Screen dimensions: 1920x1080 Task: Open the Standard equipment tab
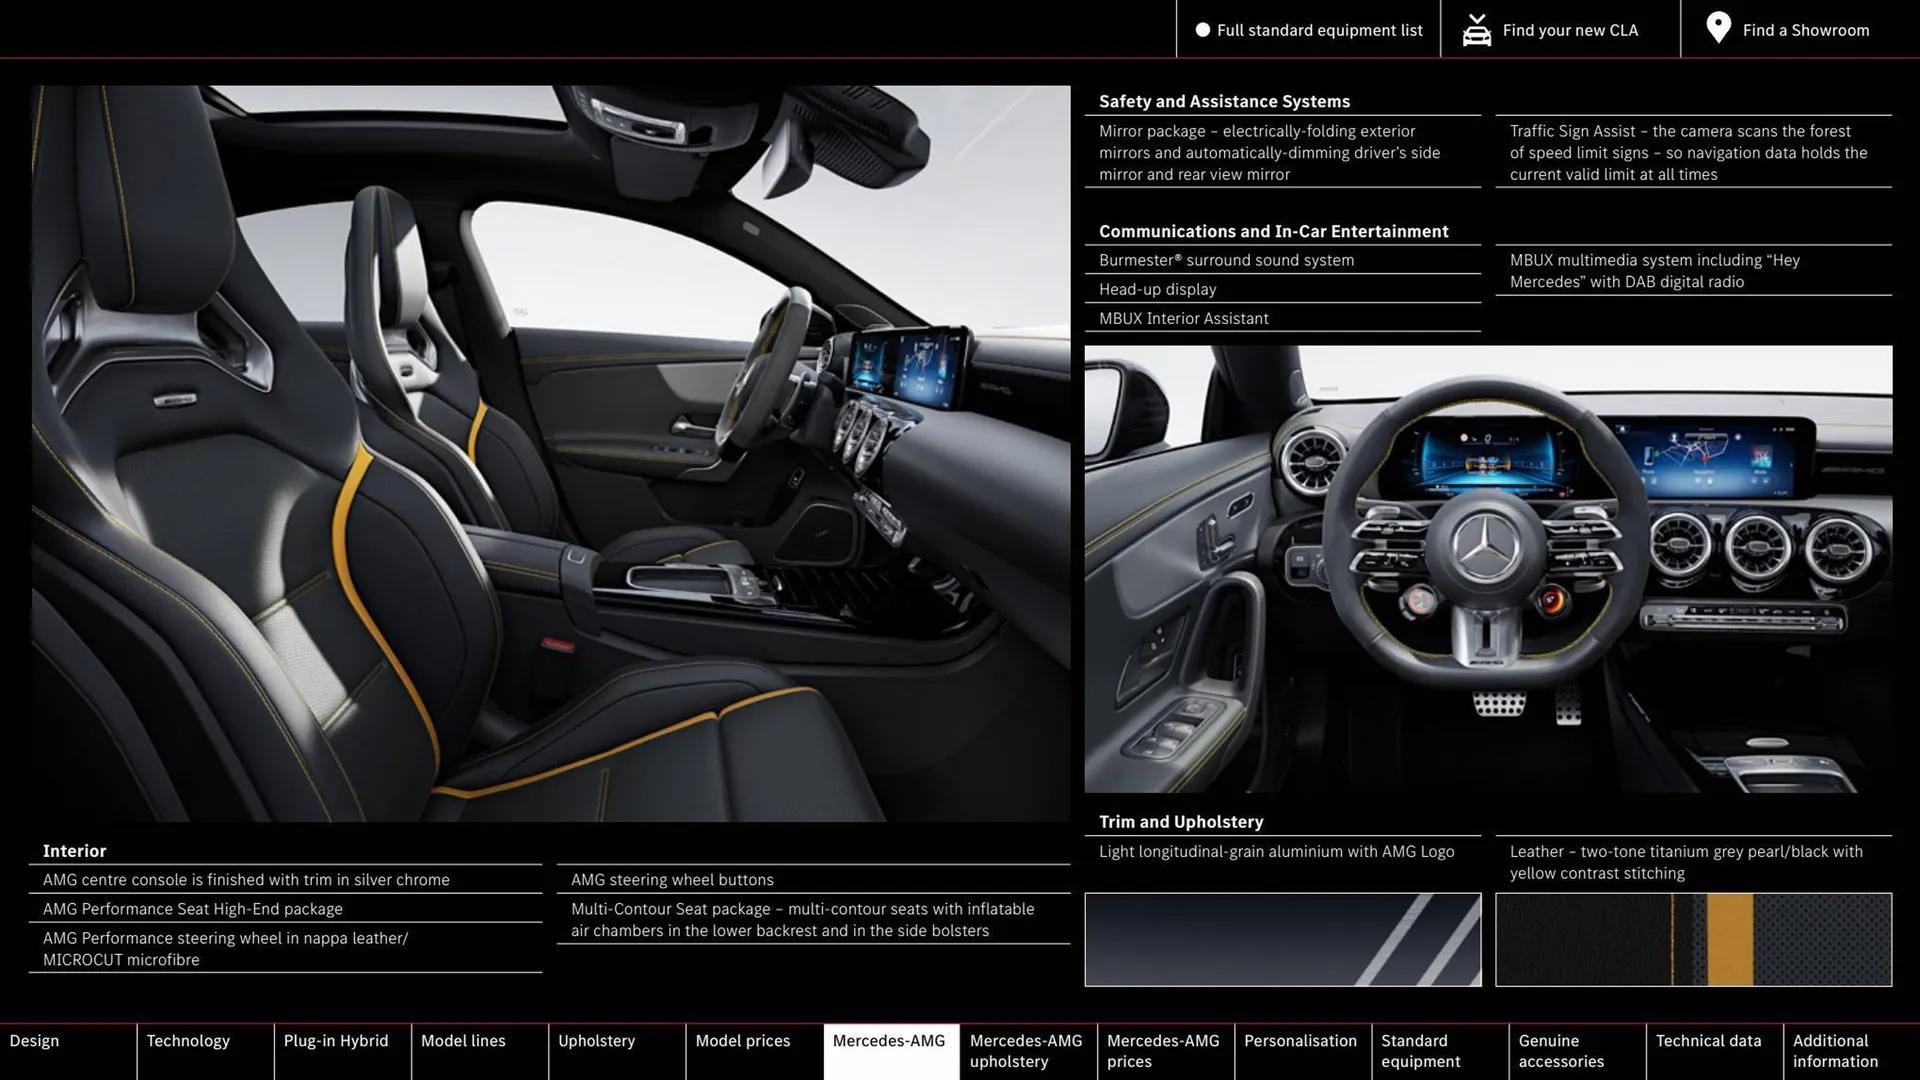pos(1421,1050)
